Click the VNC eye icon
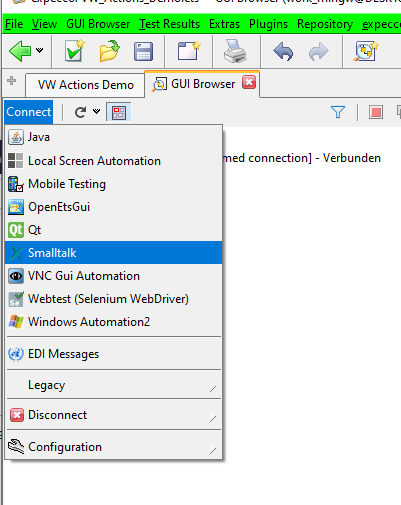The image size is (401, 505). 16,276
